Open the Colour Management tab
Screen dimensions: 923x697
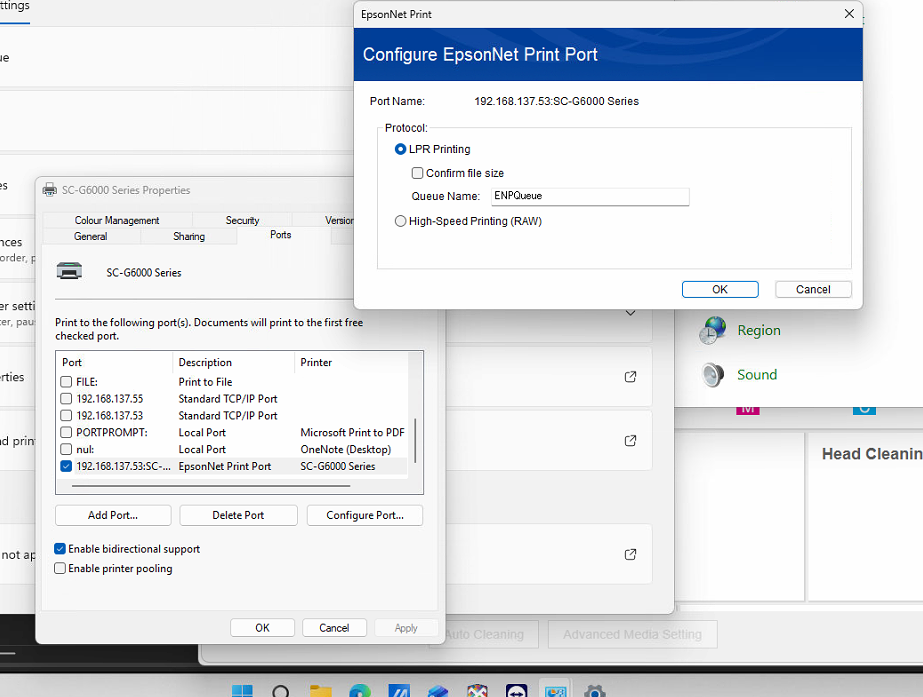point(117,220)
